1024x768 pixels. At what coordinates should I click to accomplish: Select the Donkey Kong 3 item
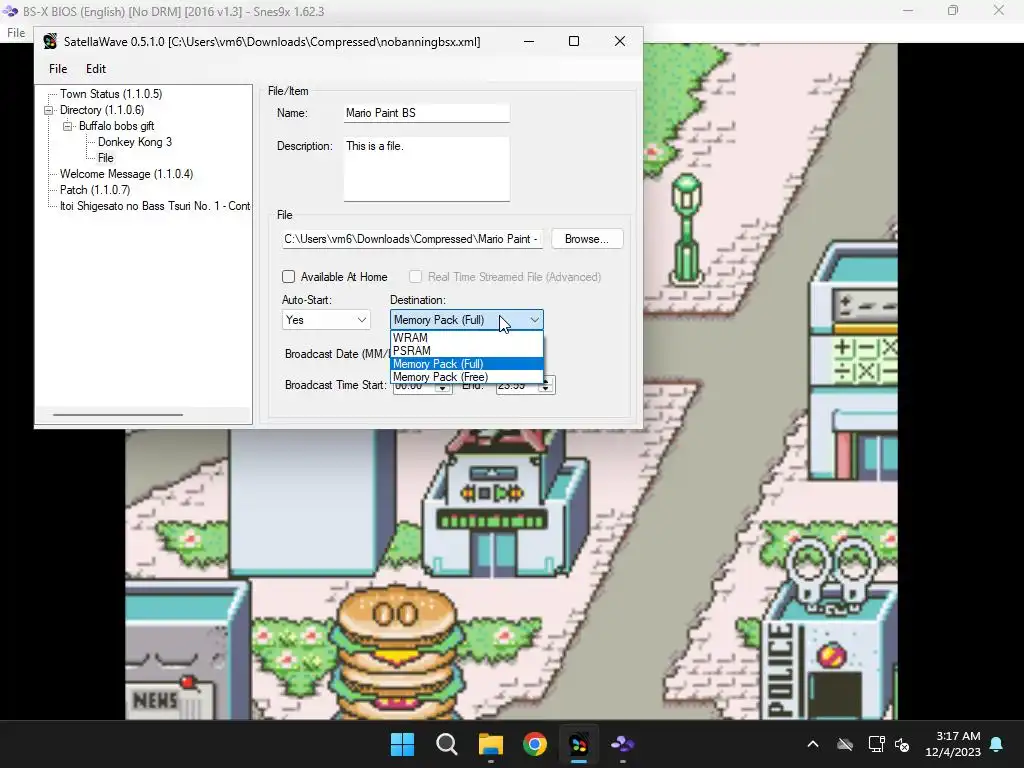pos(135,142)
